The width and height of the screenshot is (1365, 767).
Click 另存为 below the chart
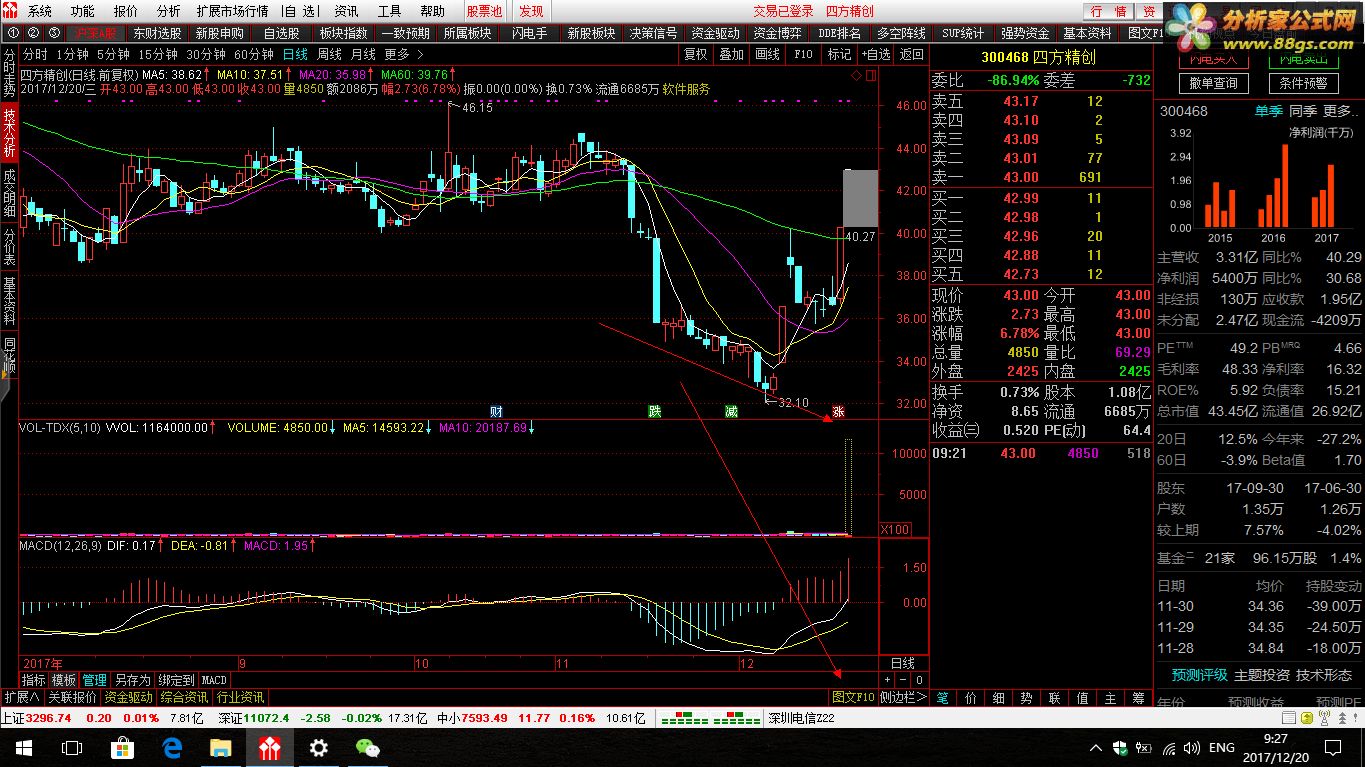coord(132,680)
